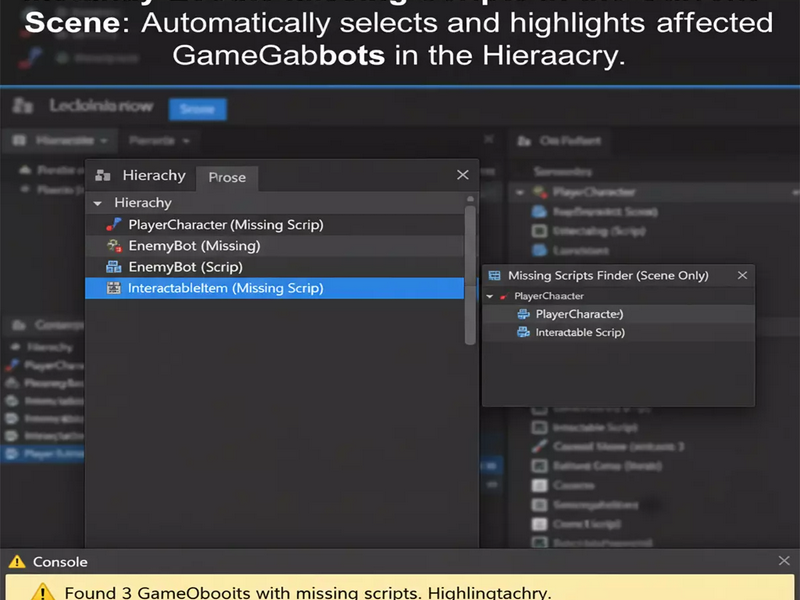This screenshot has height=600, width=800.
Task: Click the Found 3 GameObjects warning message
Action: pos(308,593)
